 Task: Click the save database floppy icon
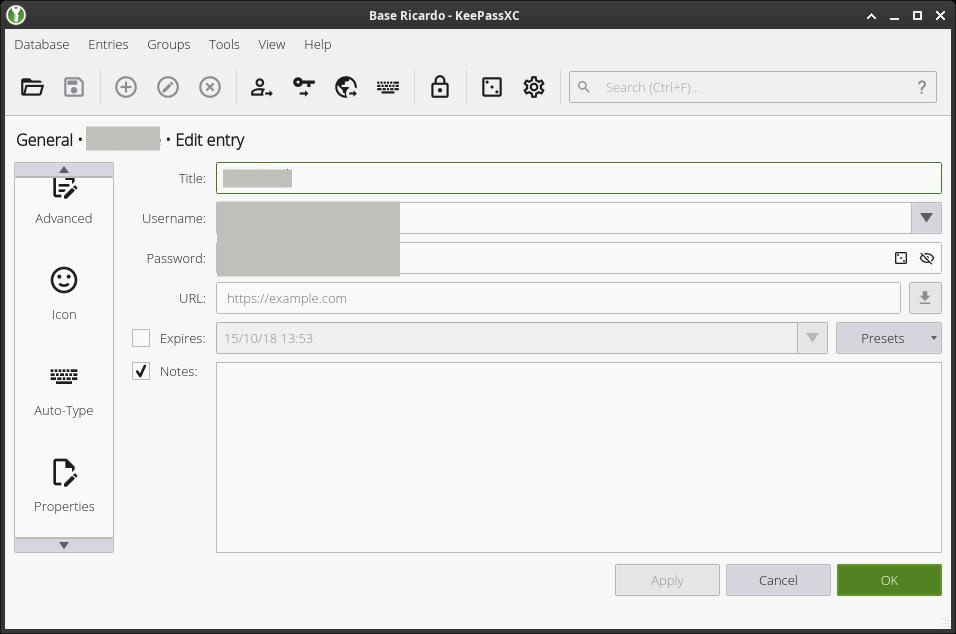point(74,87)
